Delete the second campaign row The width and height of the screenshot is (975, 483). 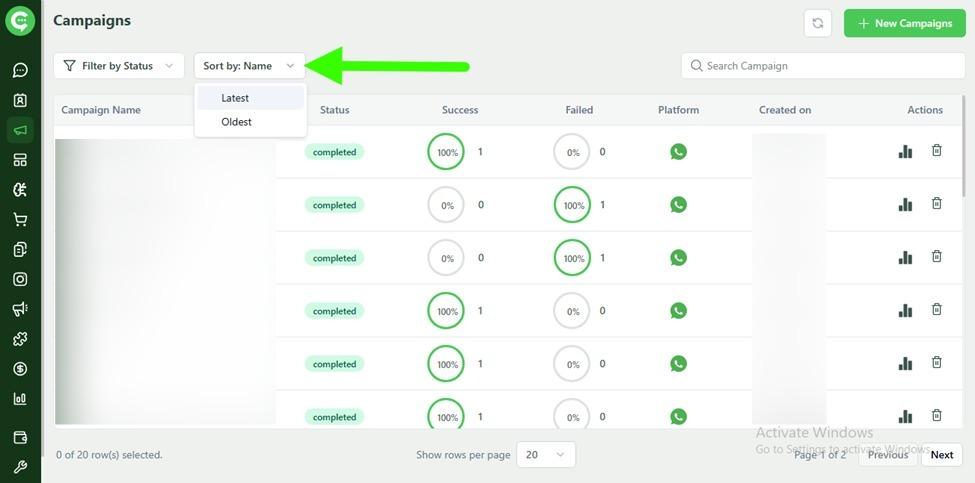tap(936, 203)
